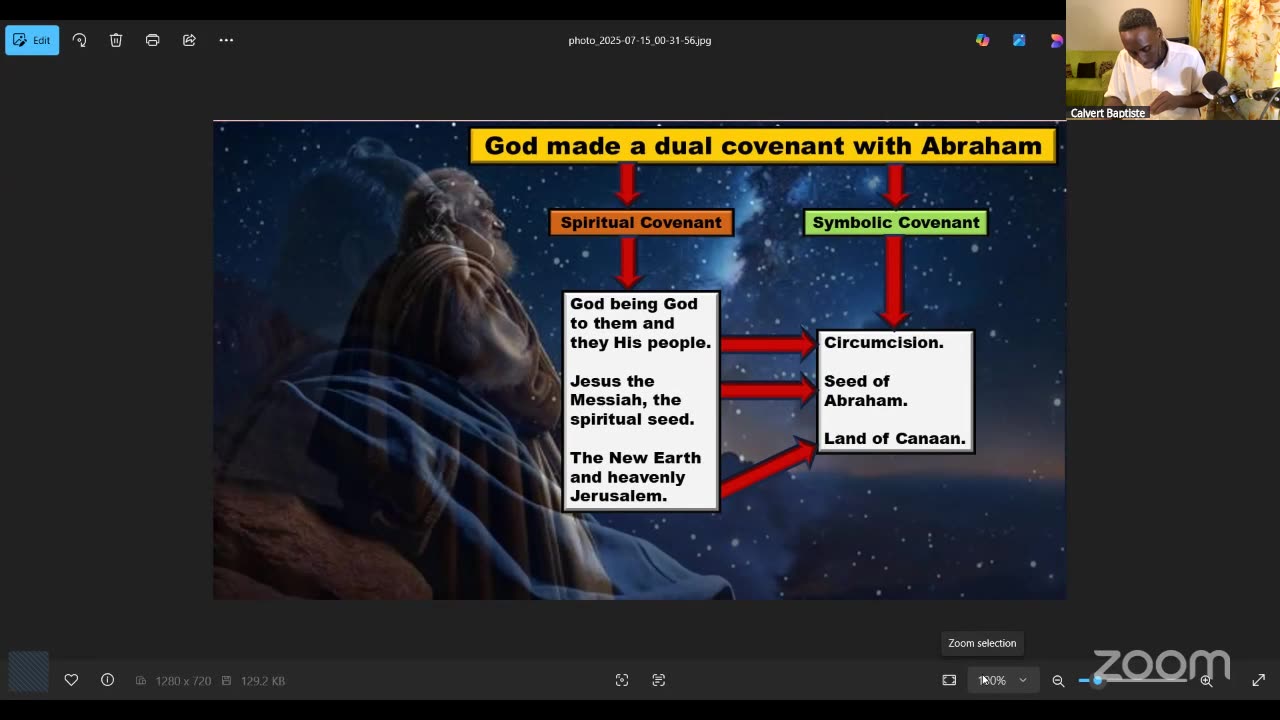
Task: Click the file name photo_2025-07-15_00-31-56.jpg
Action: click(x=640, y=41)
